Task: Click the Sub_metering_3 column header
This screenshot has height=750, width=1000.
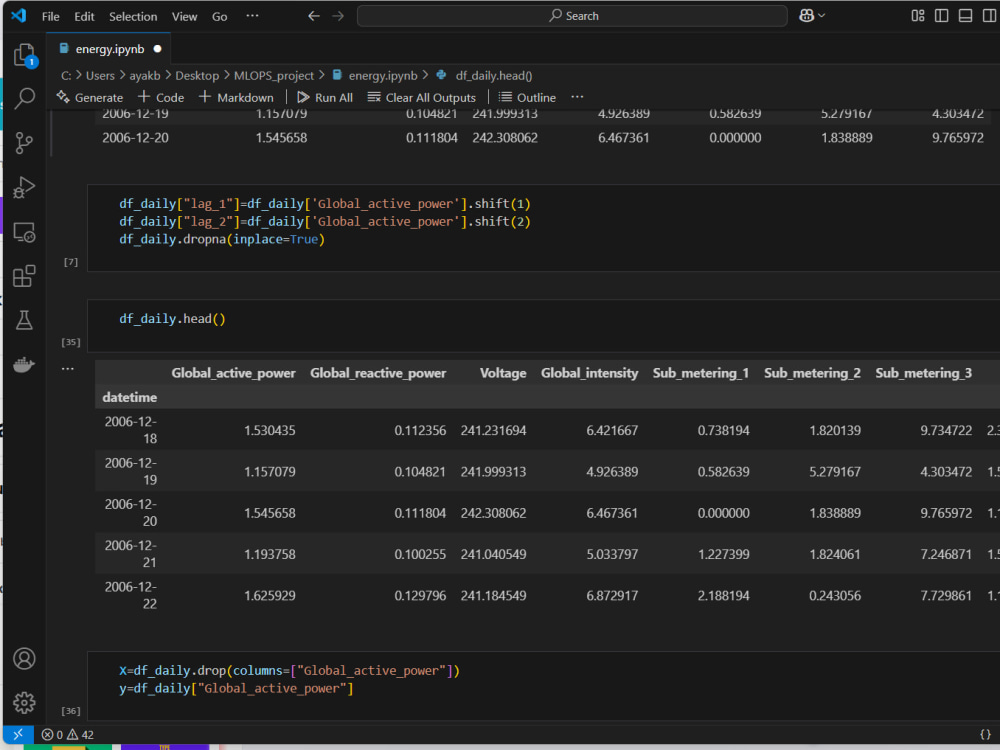Action: pyautogui.click(x=923, y=373)
